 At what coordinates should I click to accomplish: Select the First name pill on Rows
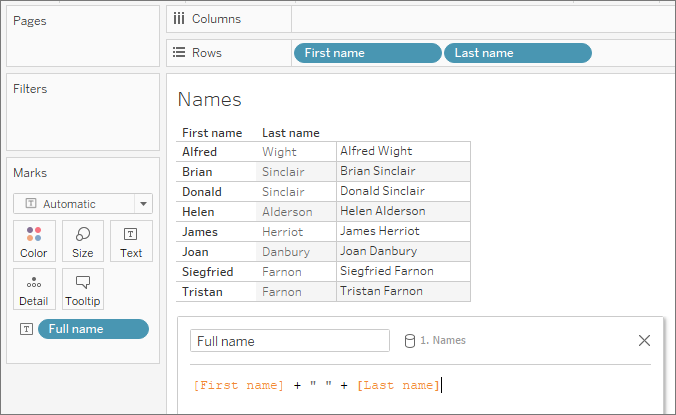click(368, 53)
